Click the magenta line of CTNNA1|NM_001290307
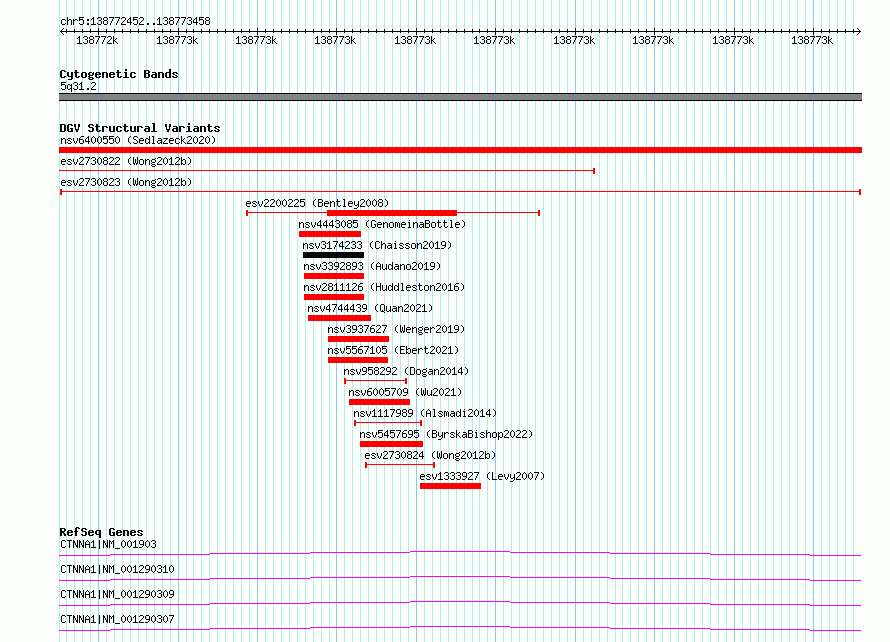 coord(460,628)
